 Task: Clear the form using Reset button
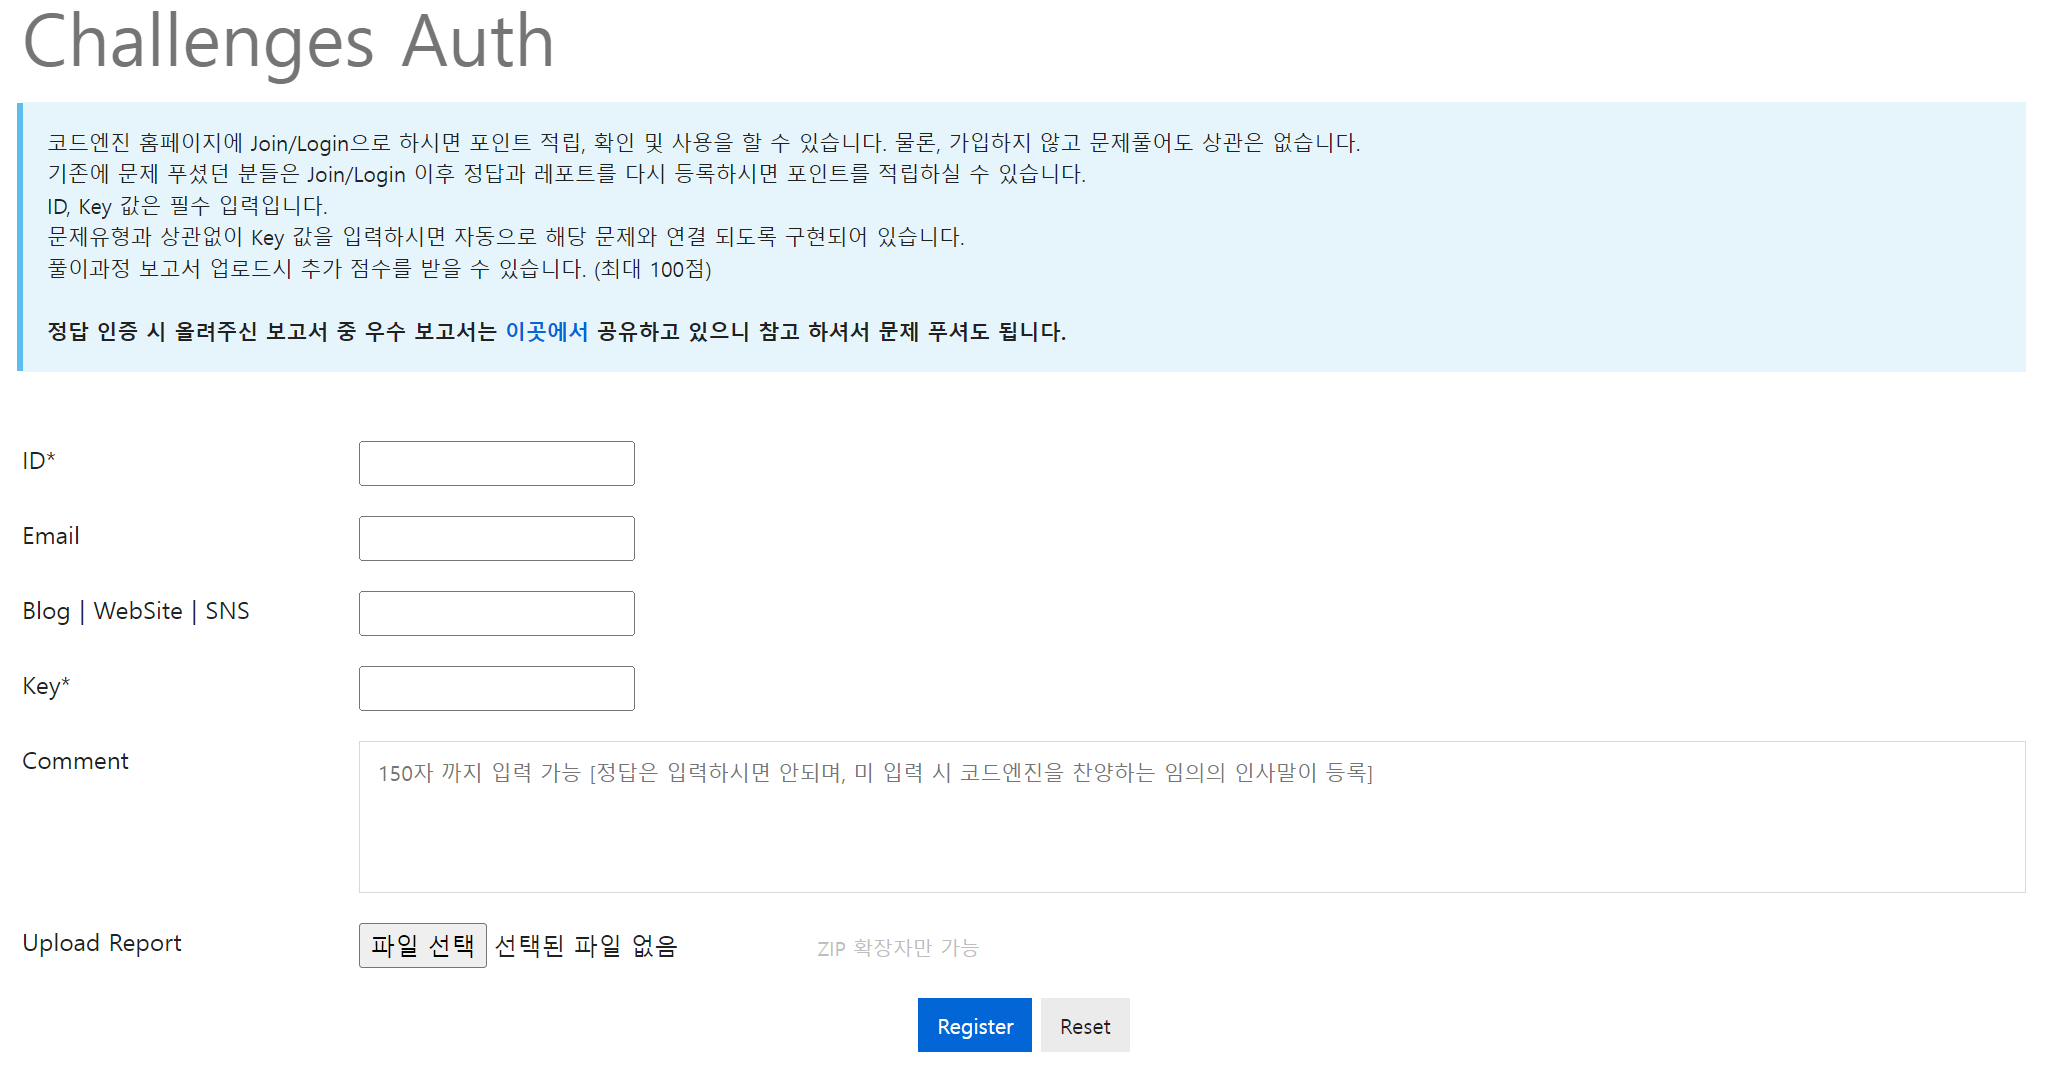pyautogui.click(x=1084, y=1025)
